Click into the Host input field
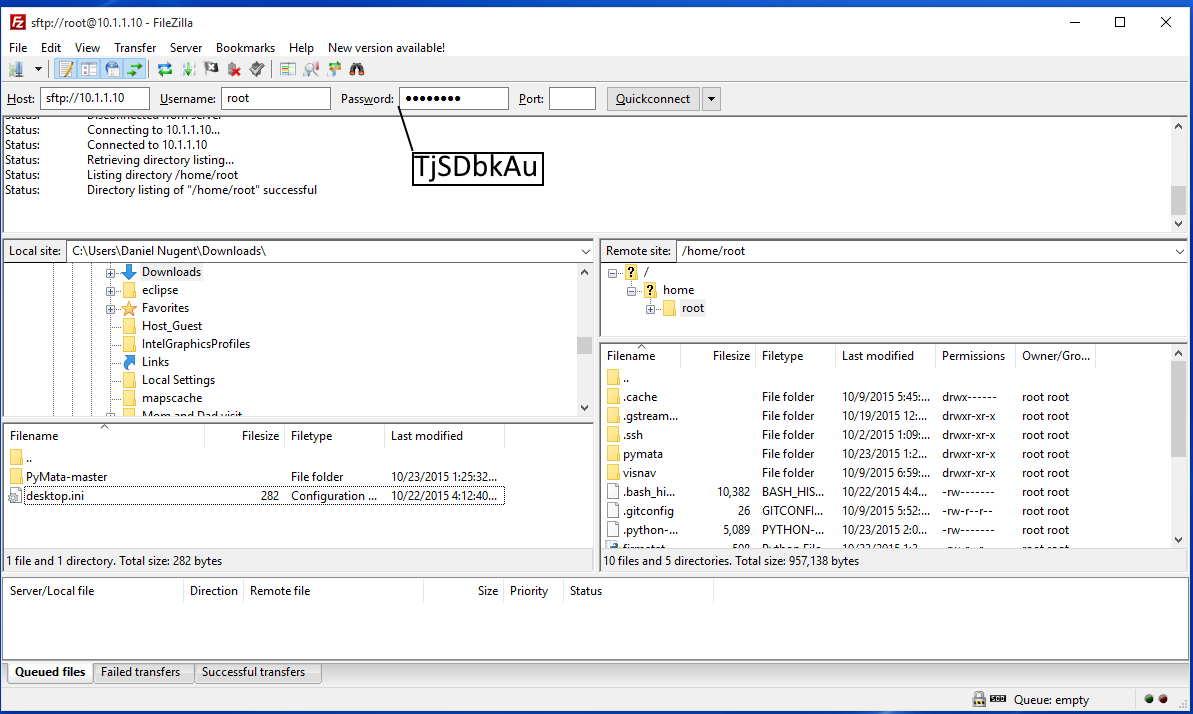The image size is (1193, 714). click(x=95, y=99)
